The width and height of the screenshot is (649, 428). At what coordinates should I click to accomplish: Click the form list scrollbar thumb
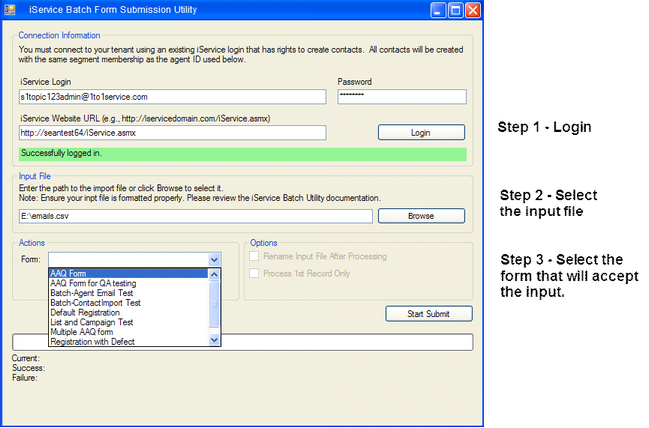(x=214, y=304)
